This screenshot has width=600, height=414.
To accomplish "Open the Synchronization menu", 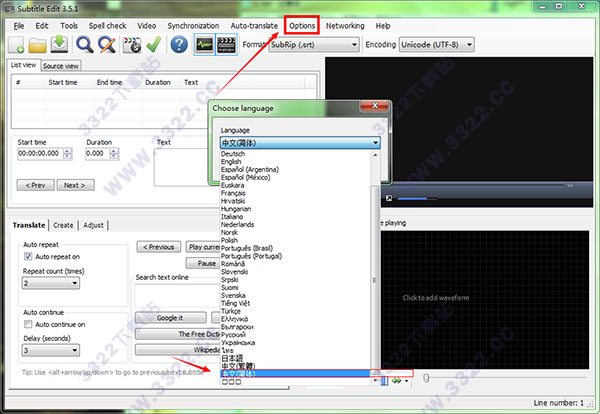I will click(x=193, y=26).
